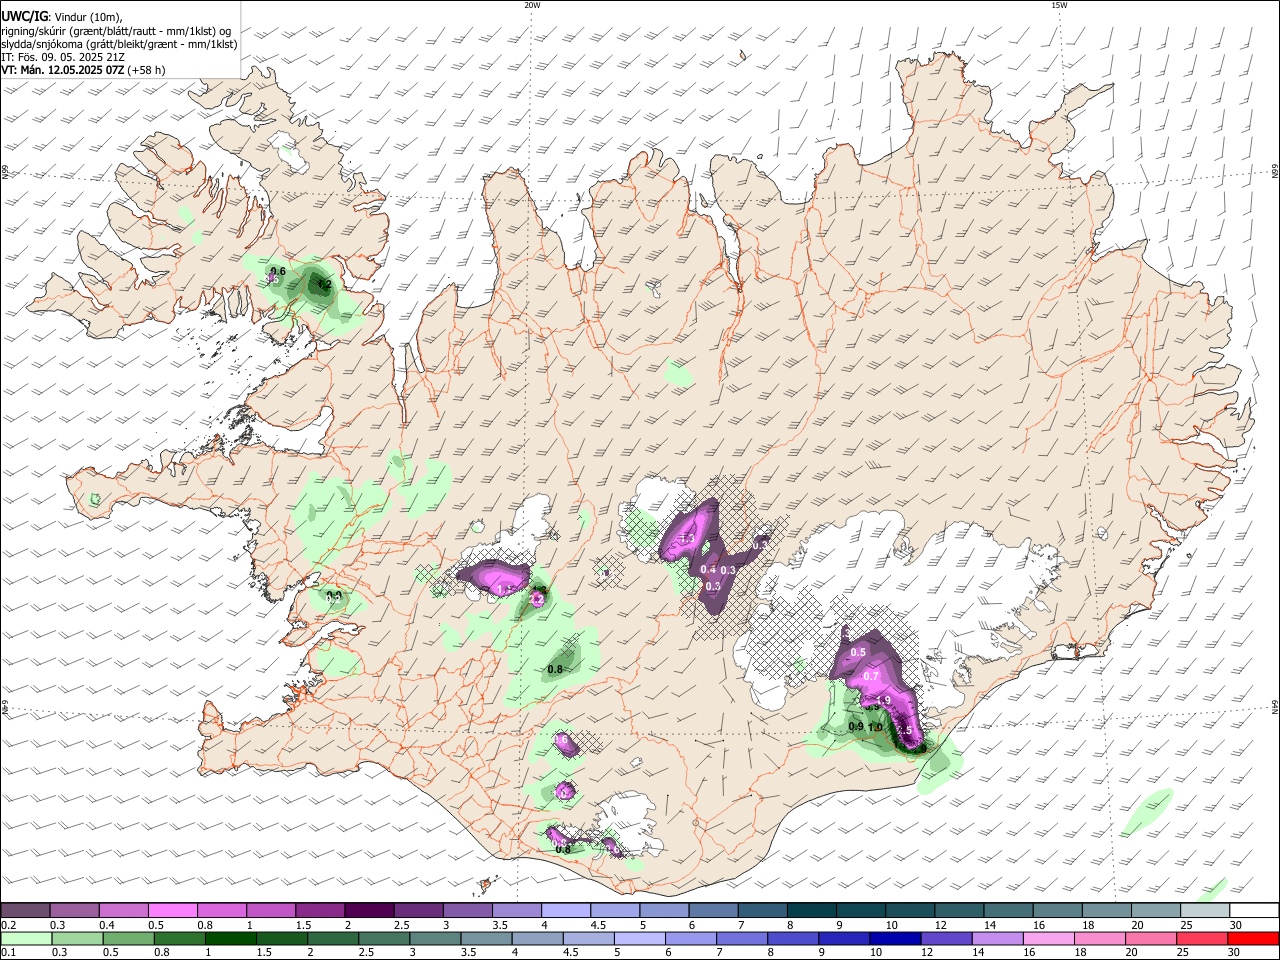Select the bright red 30 swatch in the rain legend
The height and width of the screenshot is (960, 1280).
click(x=1253, y=939)
